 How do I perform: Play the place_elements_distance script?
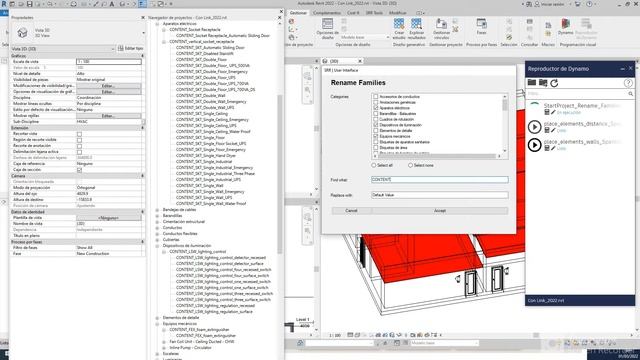point(534,127)
